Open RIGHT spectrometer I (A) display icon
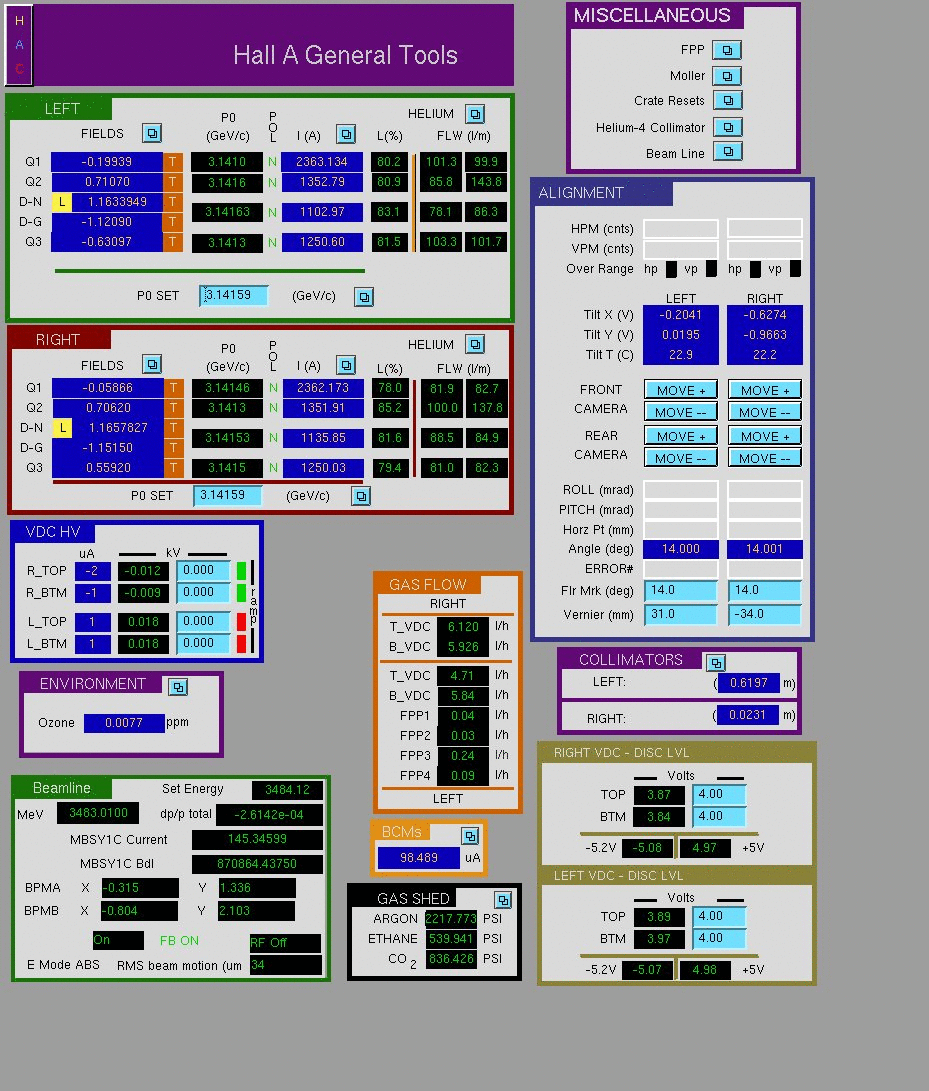929x1091 pixels. [346, 365]
